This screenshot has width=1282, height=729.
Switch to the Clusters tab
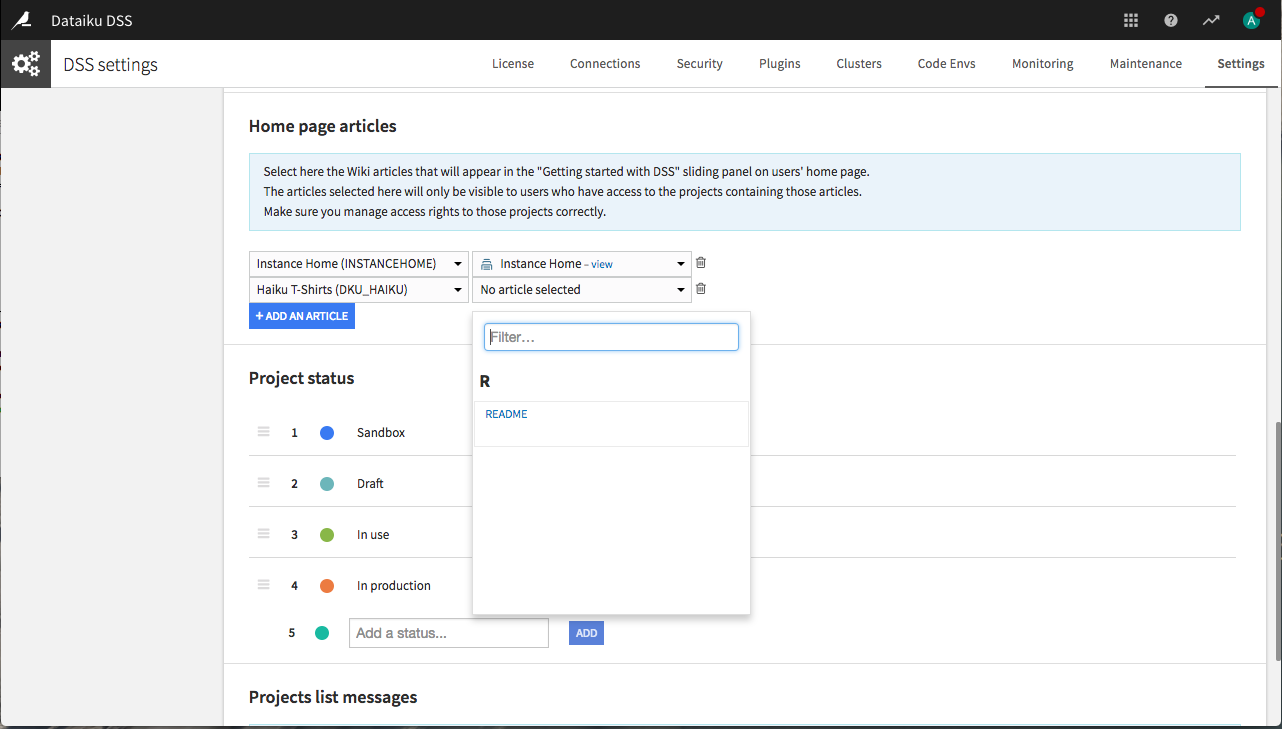(x=859, y=63)
